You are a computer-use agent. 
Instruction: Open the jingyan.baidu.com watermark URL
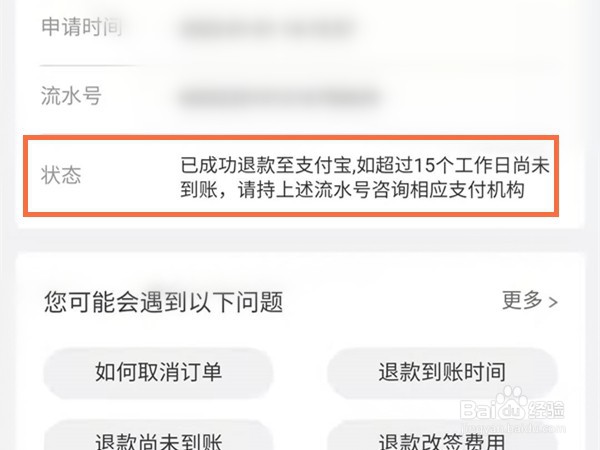513,427
